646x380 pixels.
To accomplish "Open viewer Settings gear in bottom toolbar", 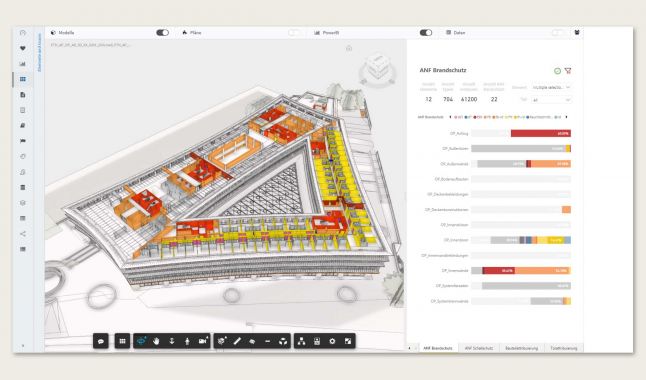I will coord(332,341).
